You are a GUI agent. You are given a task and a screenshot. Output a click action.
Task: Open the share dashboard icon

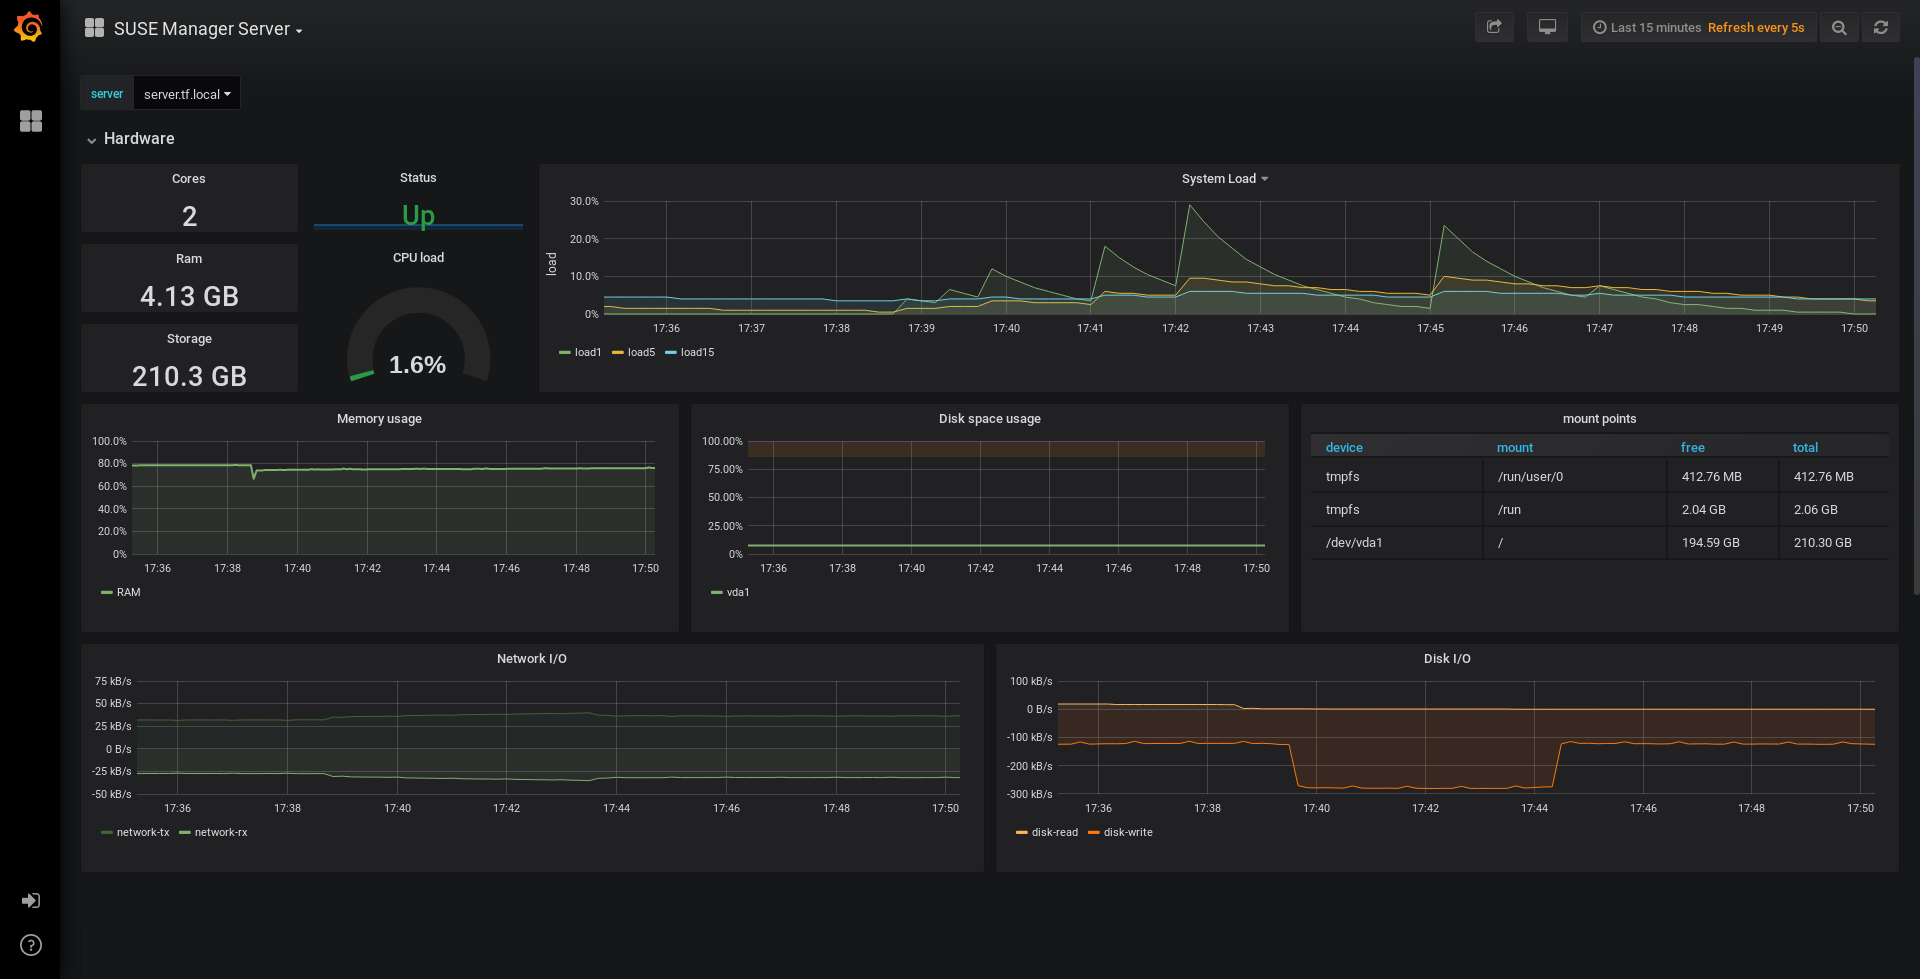(x=1493, y=27)
